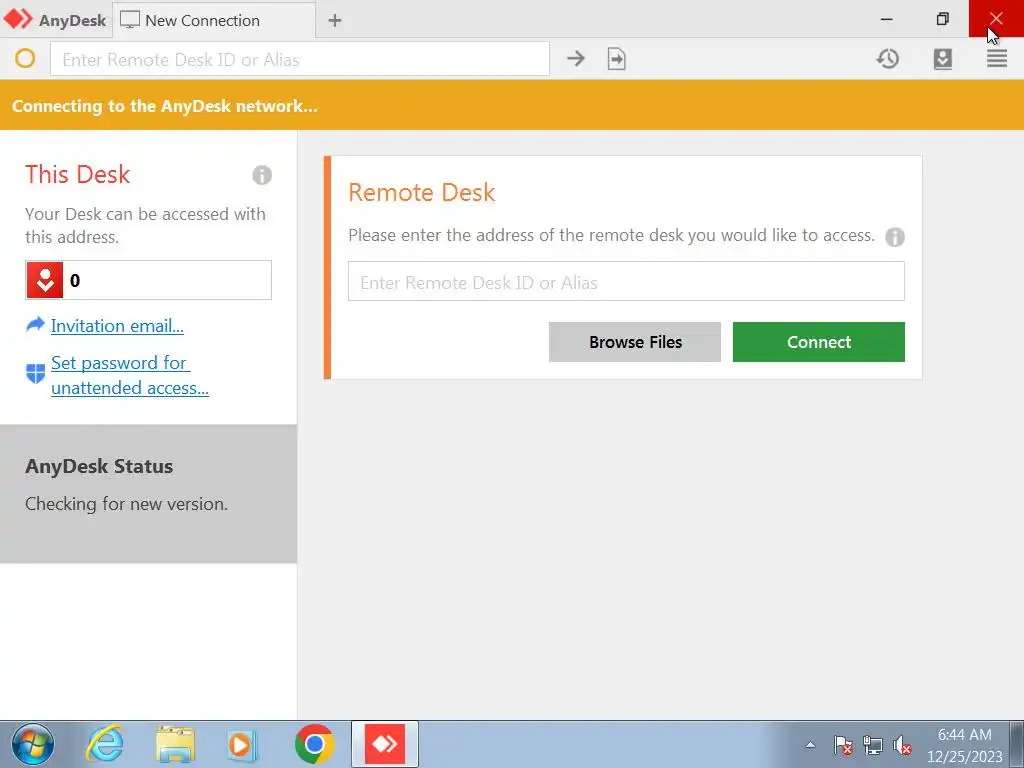Click 'Checking for new version.' status text
The width and height of the screenshot is (1024, 768).
click(126, 504)
